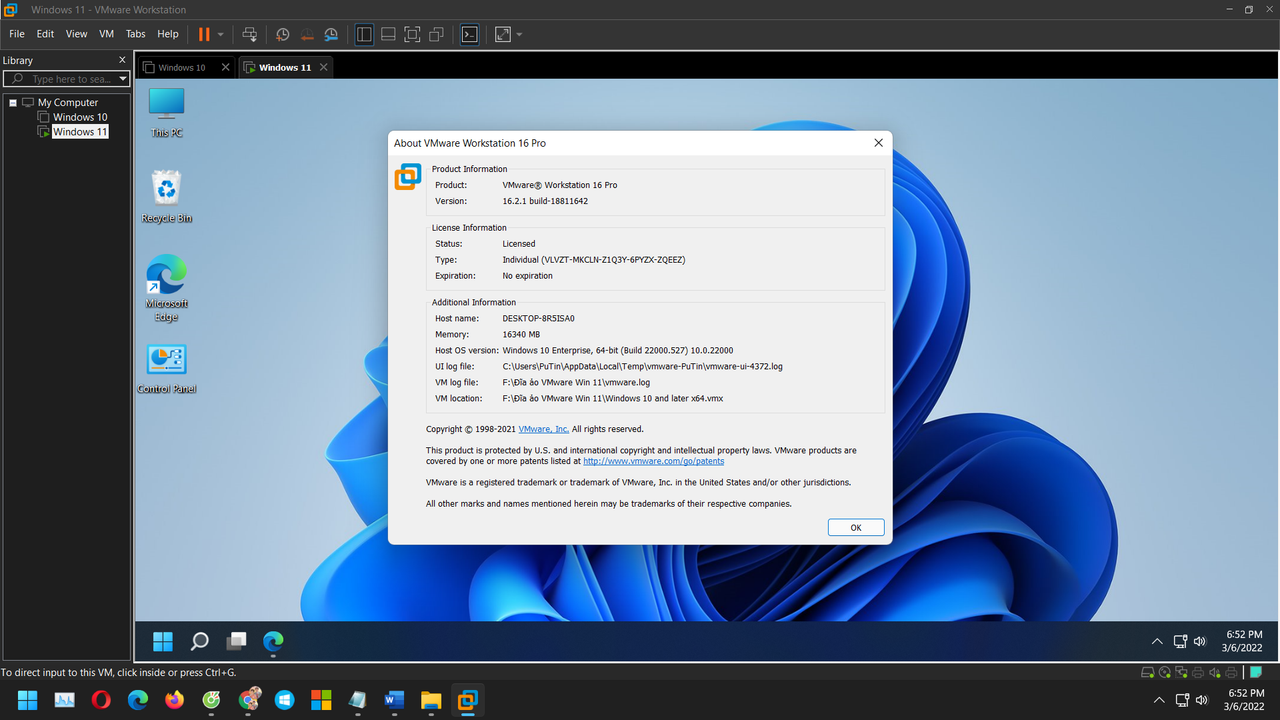Toggle the library sidebar view icon

tap(364, 34)
